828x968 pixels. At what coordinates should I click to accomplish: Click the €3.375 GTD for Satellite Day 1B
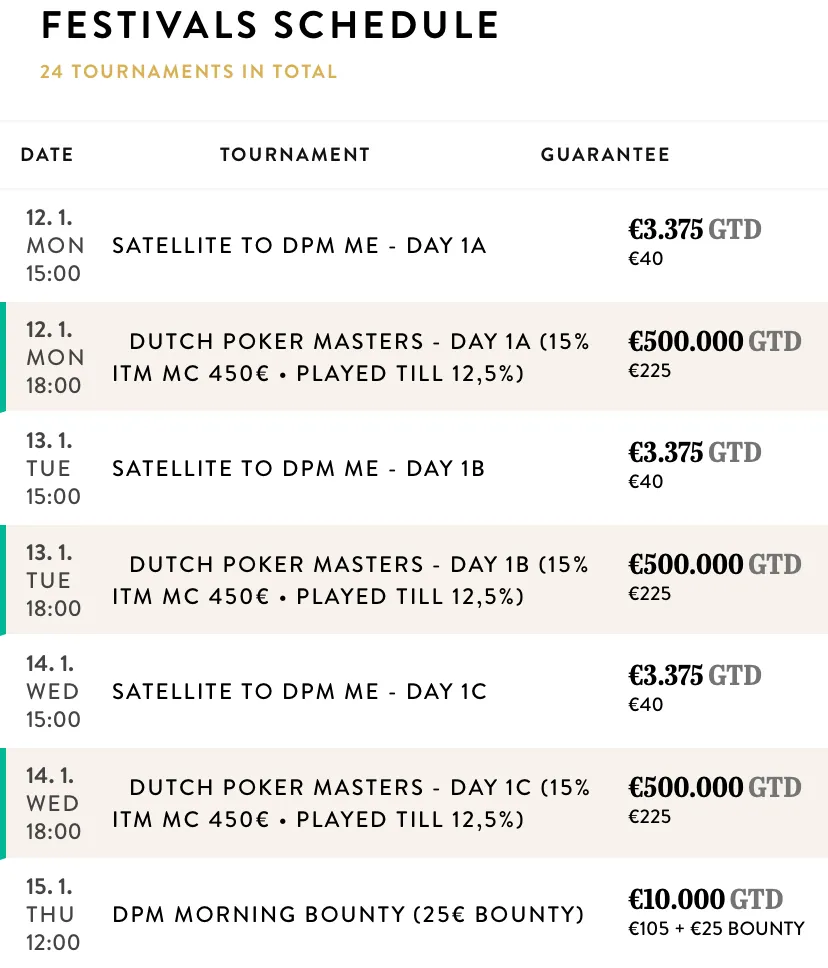[694, 453]
